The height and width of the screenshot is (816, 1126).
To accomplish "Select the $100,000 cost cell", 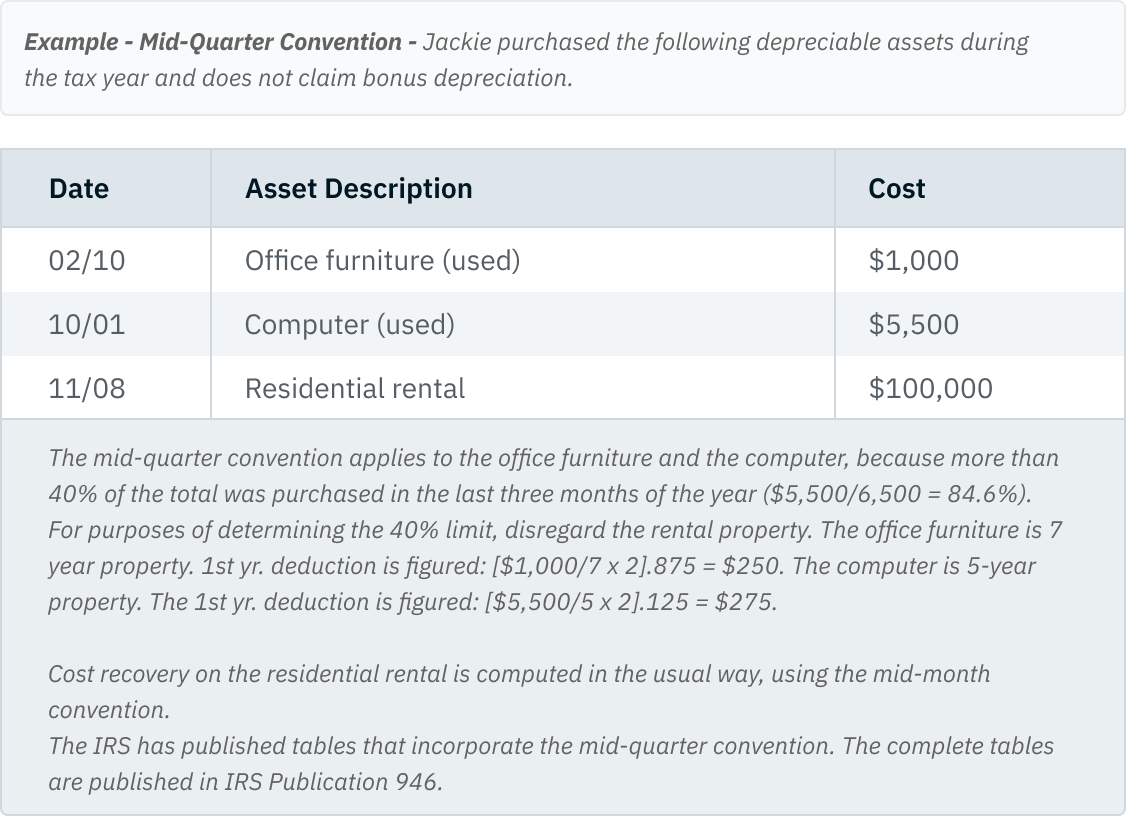I will tap(930, 388).
